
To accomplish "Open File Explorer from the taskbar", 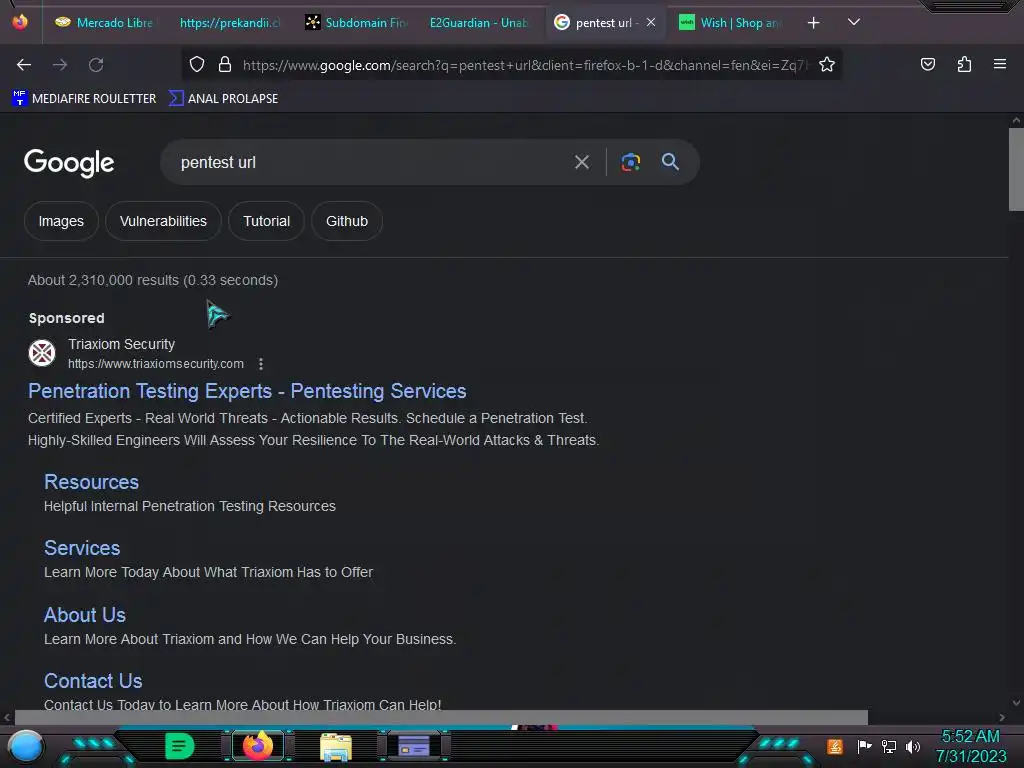I will [336, 747].
